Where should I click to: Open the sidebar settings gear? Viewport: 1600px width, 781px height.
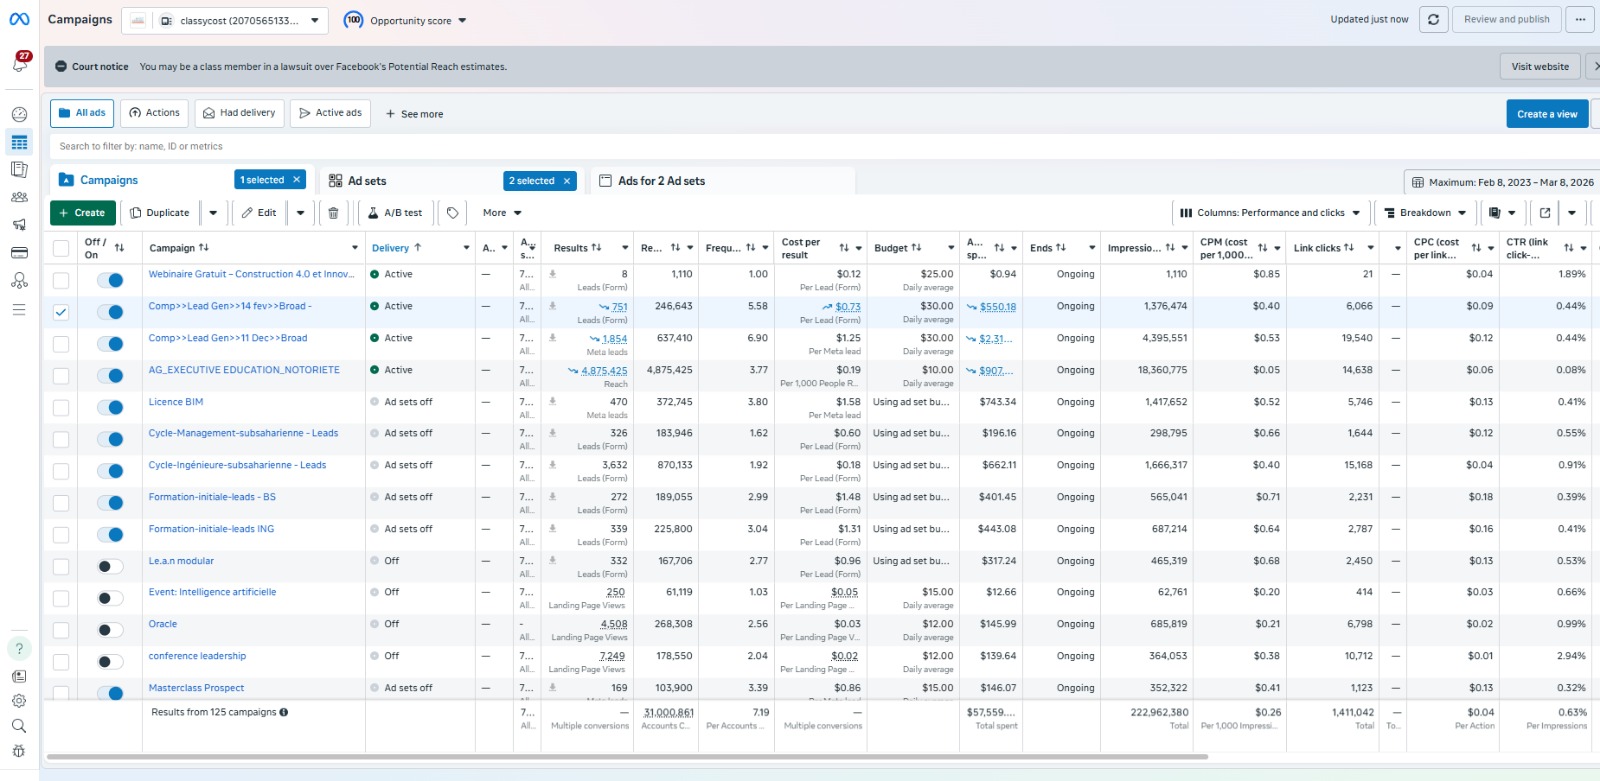point(19,701)
